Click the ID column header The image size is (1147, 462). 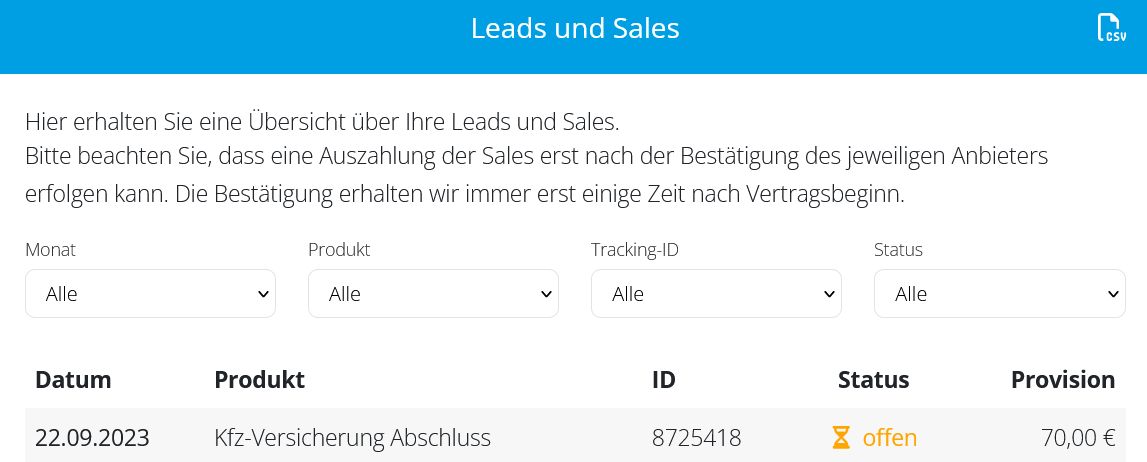tap(663, 379)
